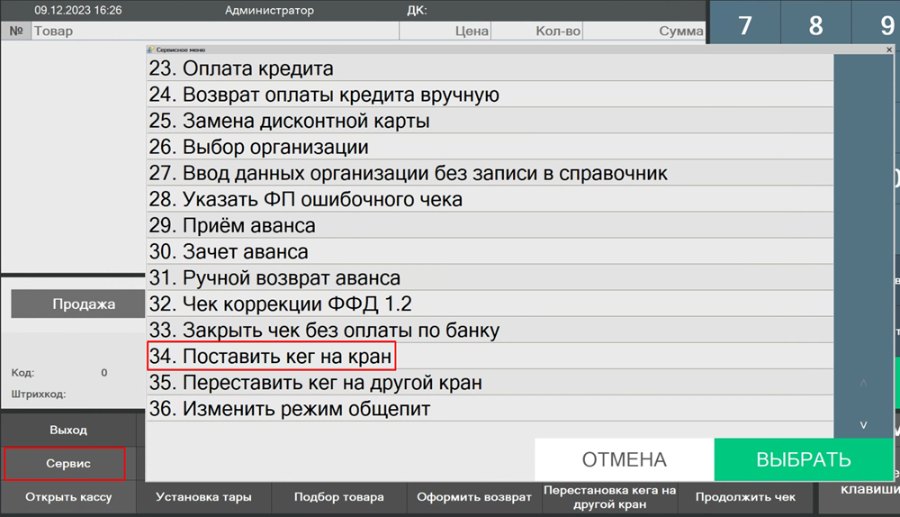Select 27. Ввод данных организации без записи

pos(490,173)
